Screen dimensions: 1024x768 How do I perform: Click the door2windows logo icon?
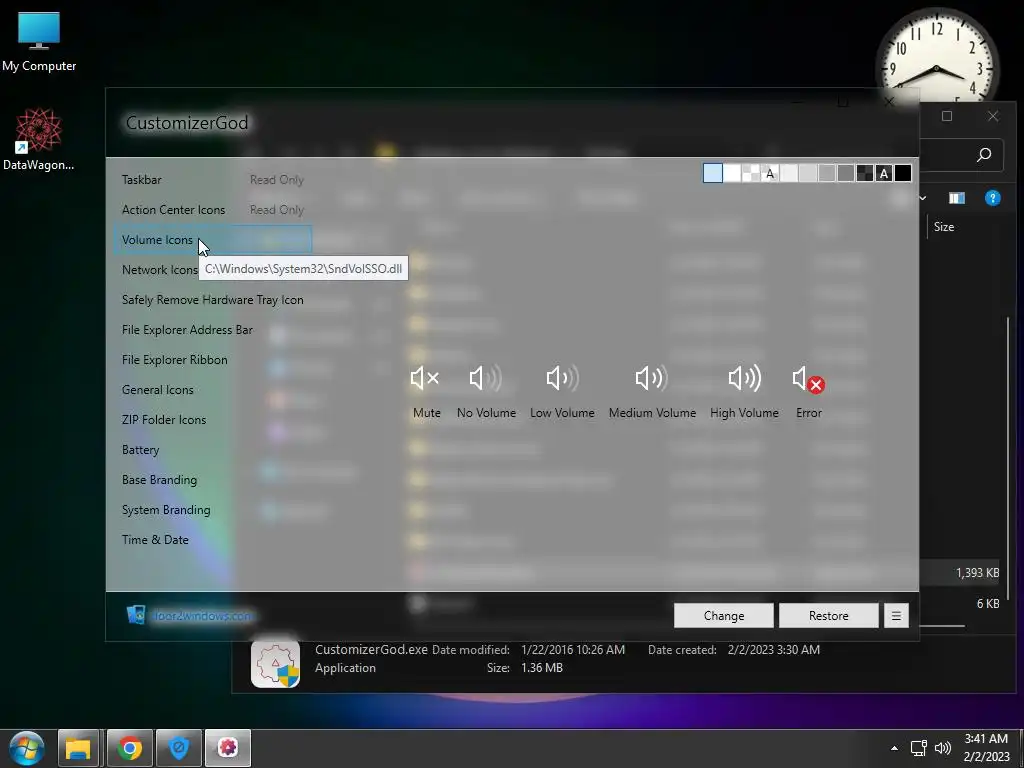click(136, 615)
